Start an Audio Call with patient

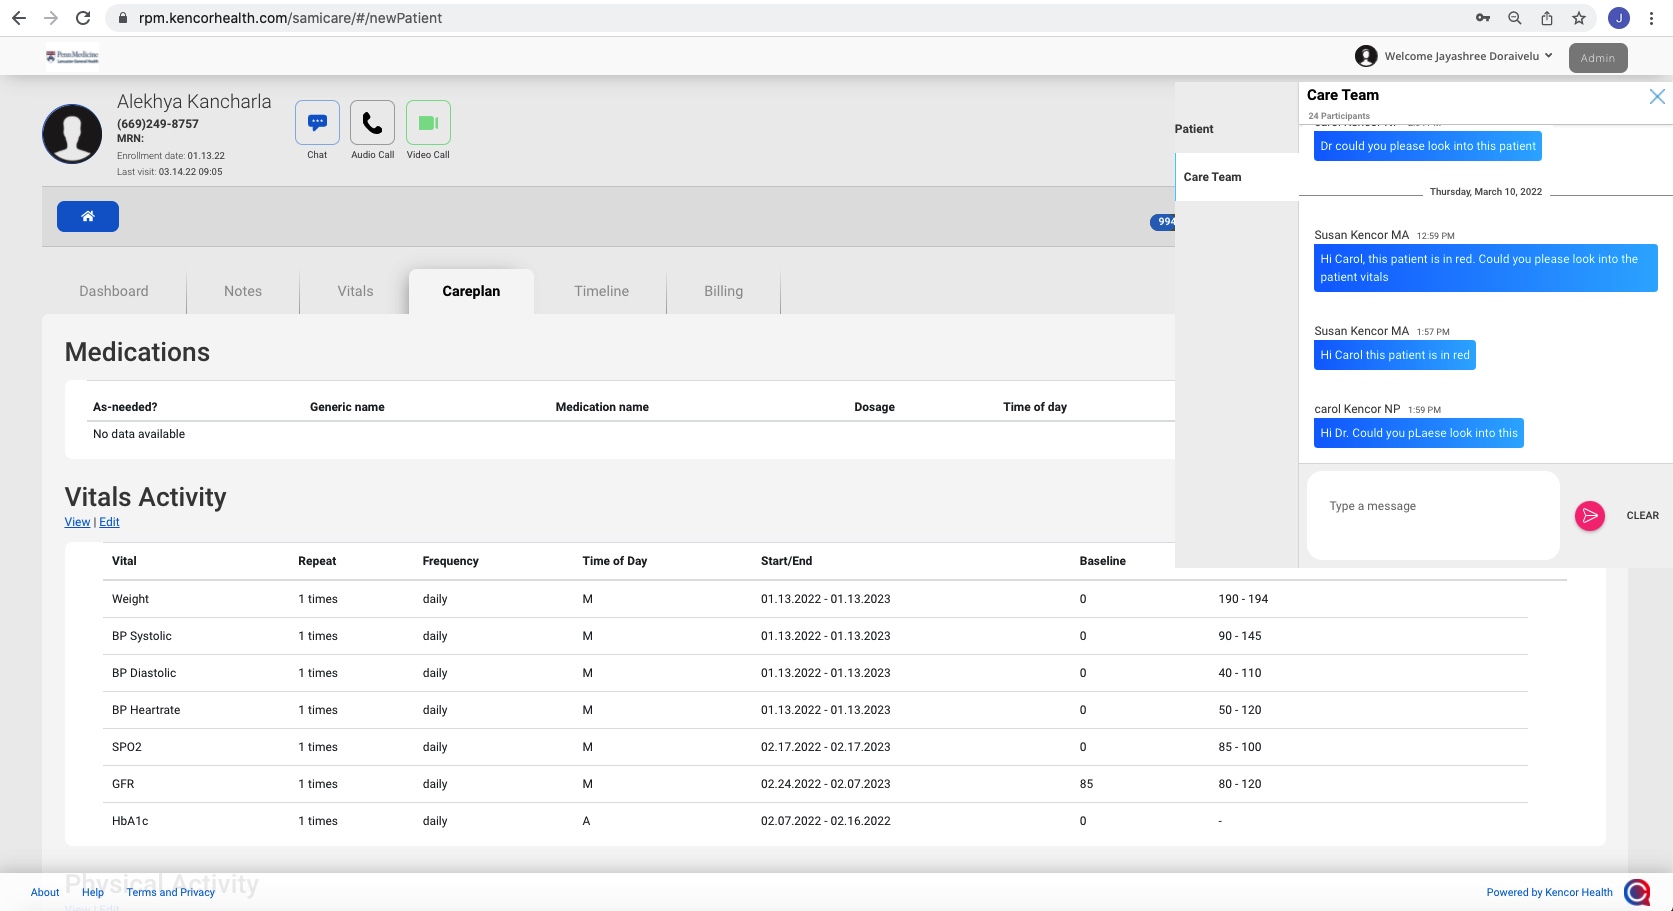tap(372, 123)
